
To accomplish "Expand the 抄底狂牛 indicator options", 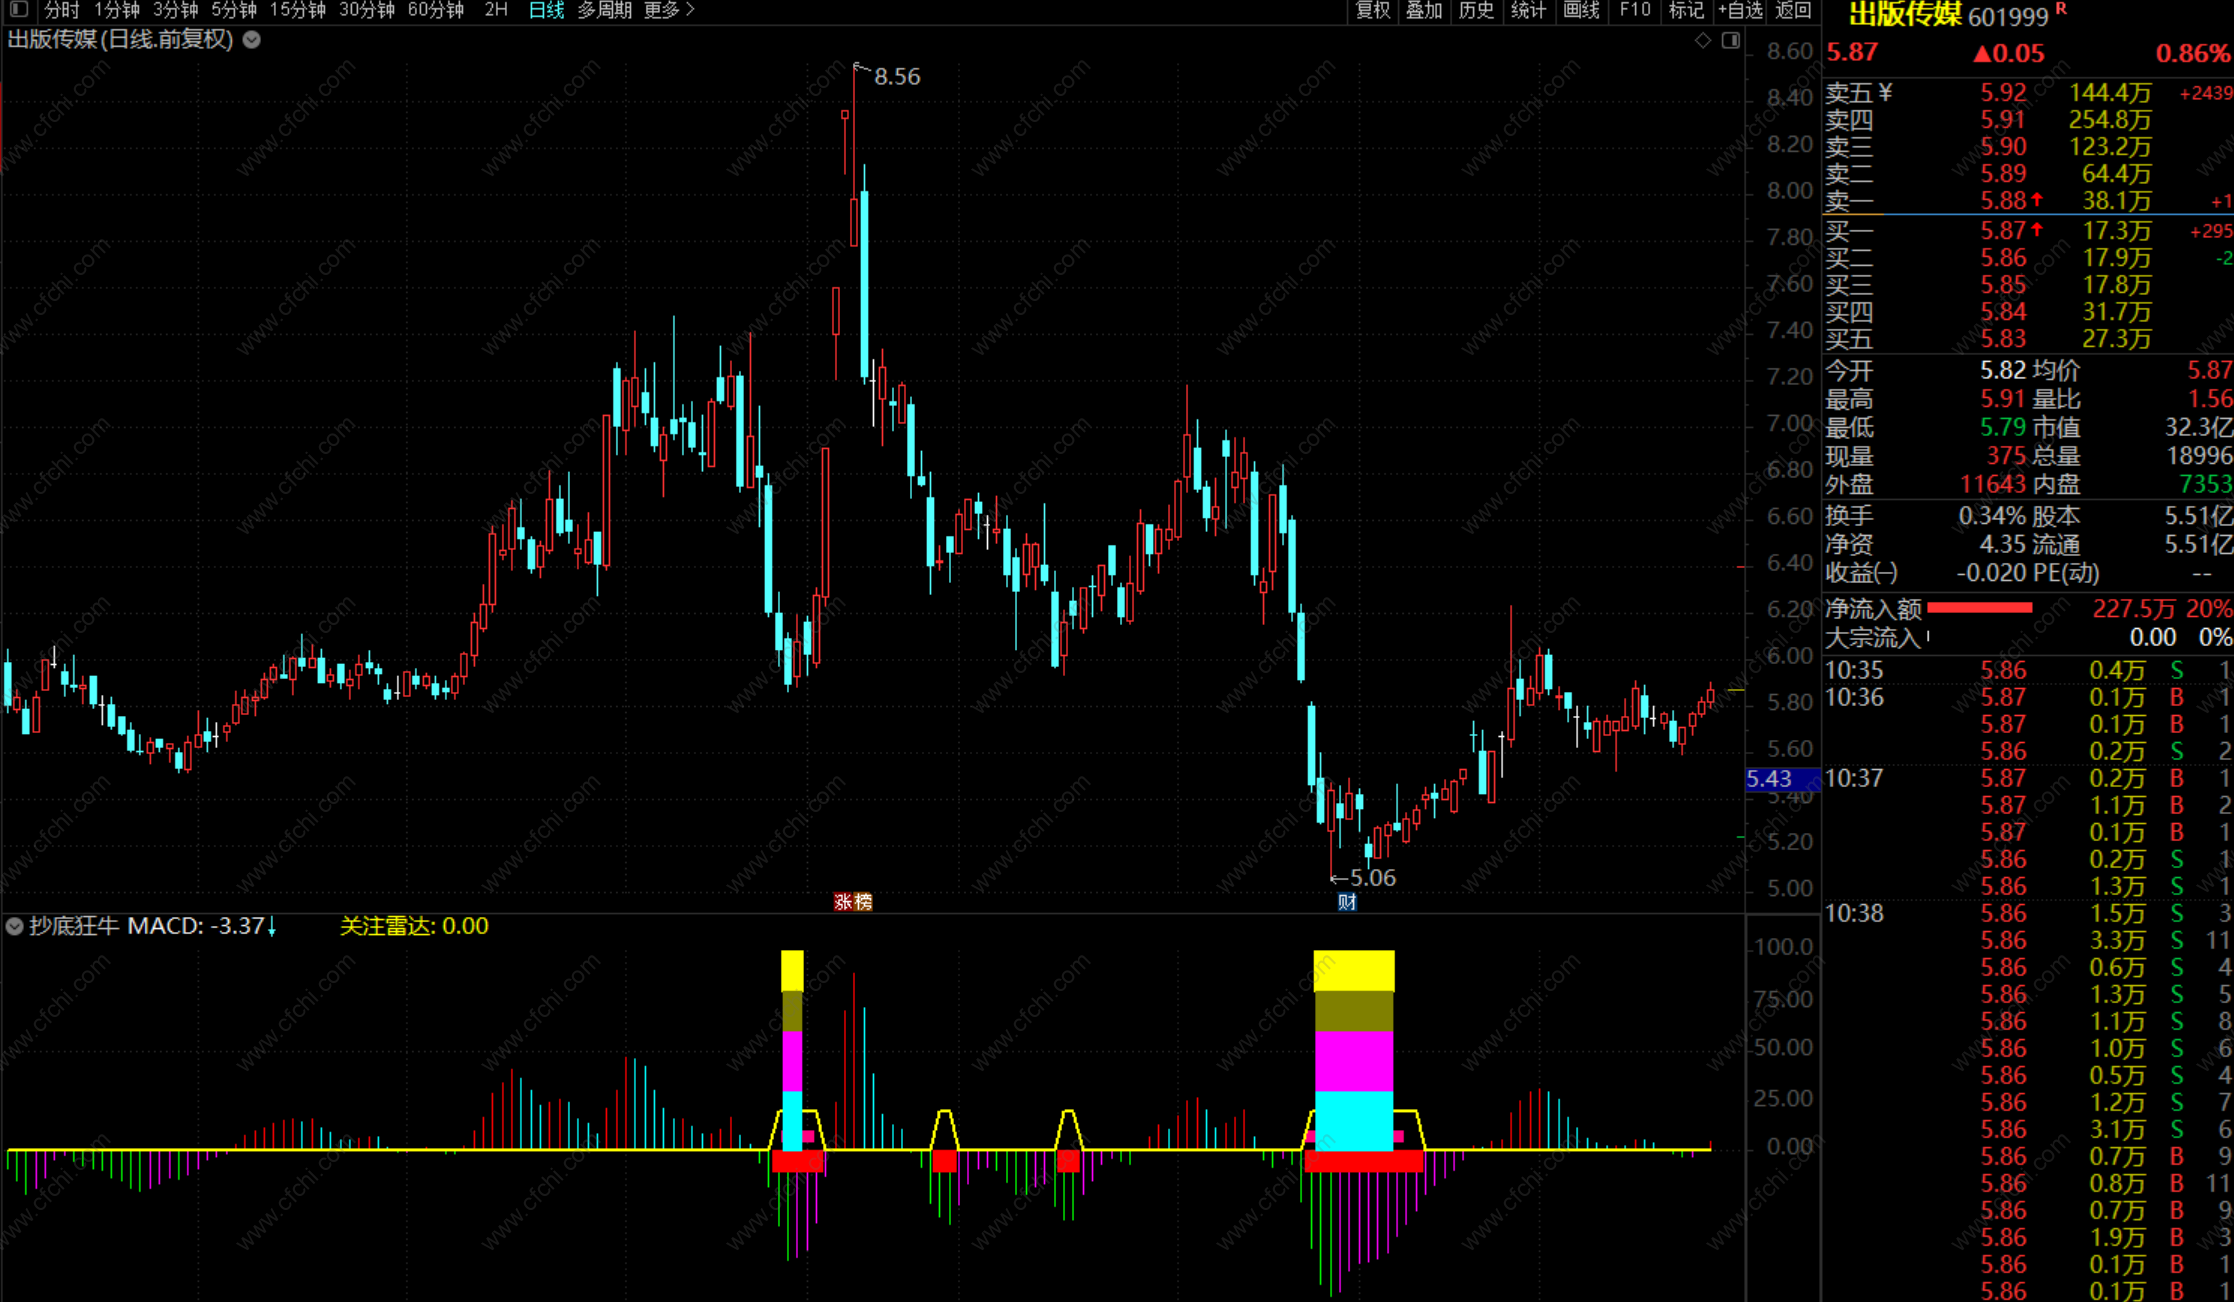I will 14,926.
